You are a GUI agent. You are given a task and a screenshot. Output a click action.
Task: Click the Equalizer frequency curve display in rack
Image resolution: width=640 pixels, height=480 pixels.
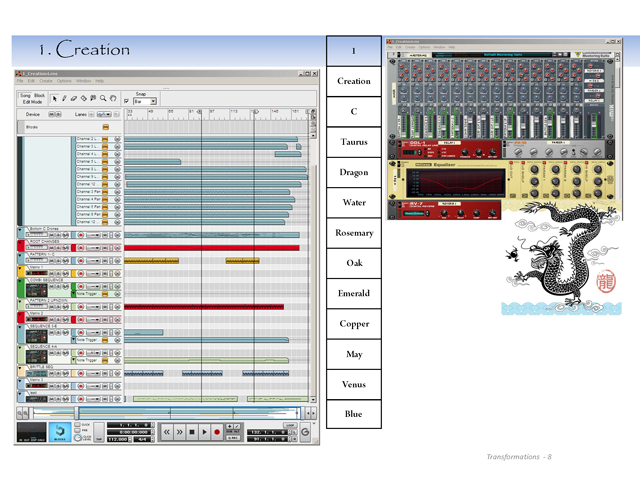tap(456, 182)
